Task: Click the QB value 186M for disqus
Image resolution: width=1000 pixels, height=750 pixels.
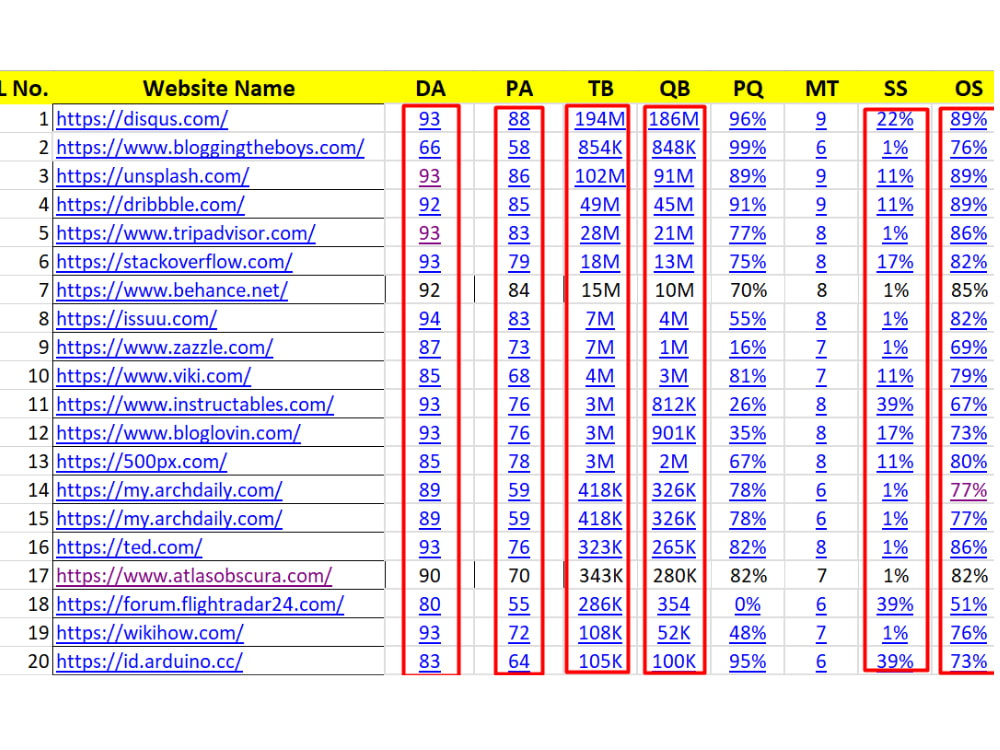Action: (674, 119)
